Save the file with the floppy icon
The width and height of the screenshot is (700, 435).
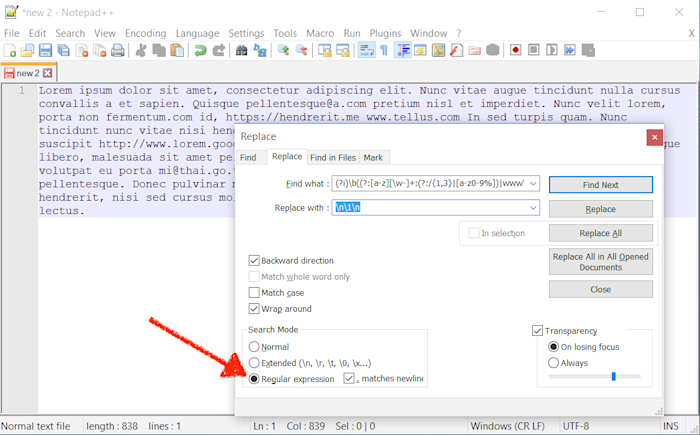point(45,50)
